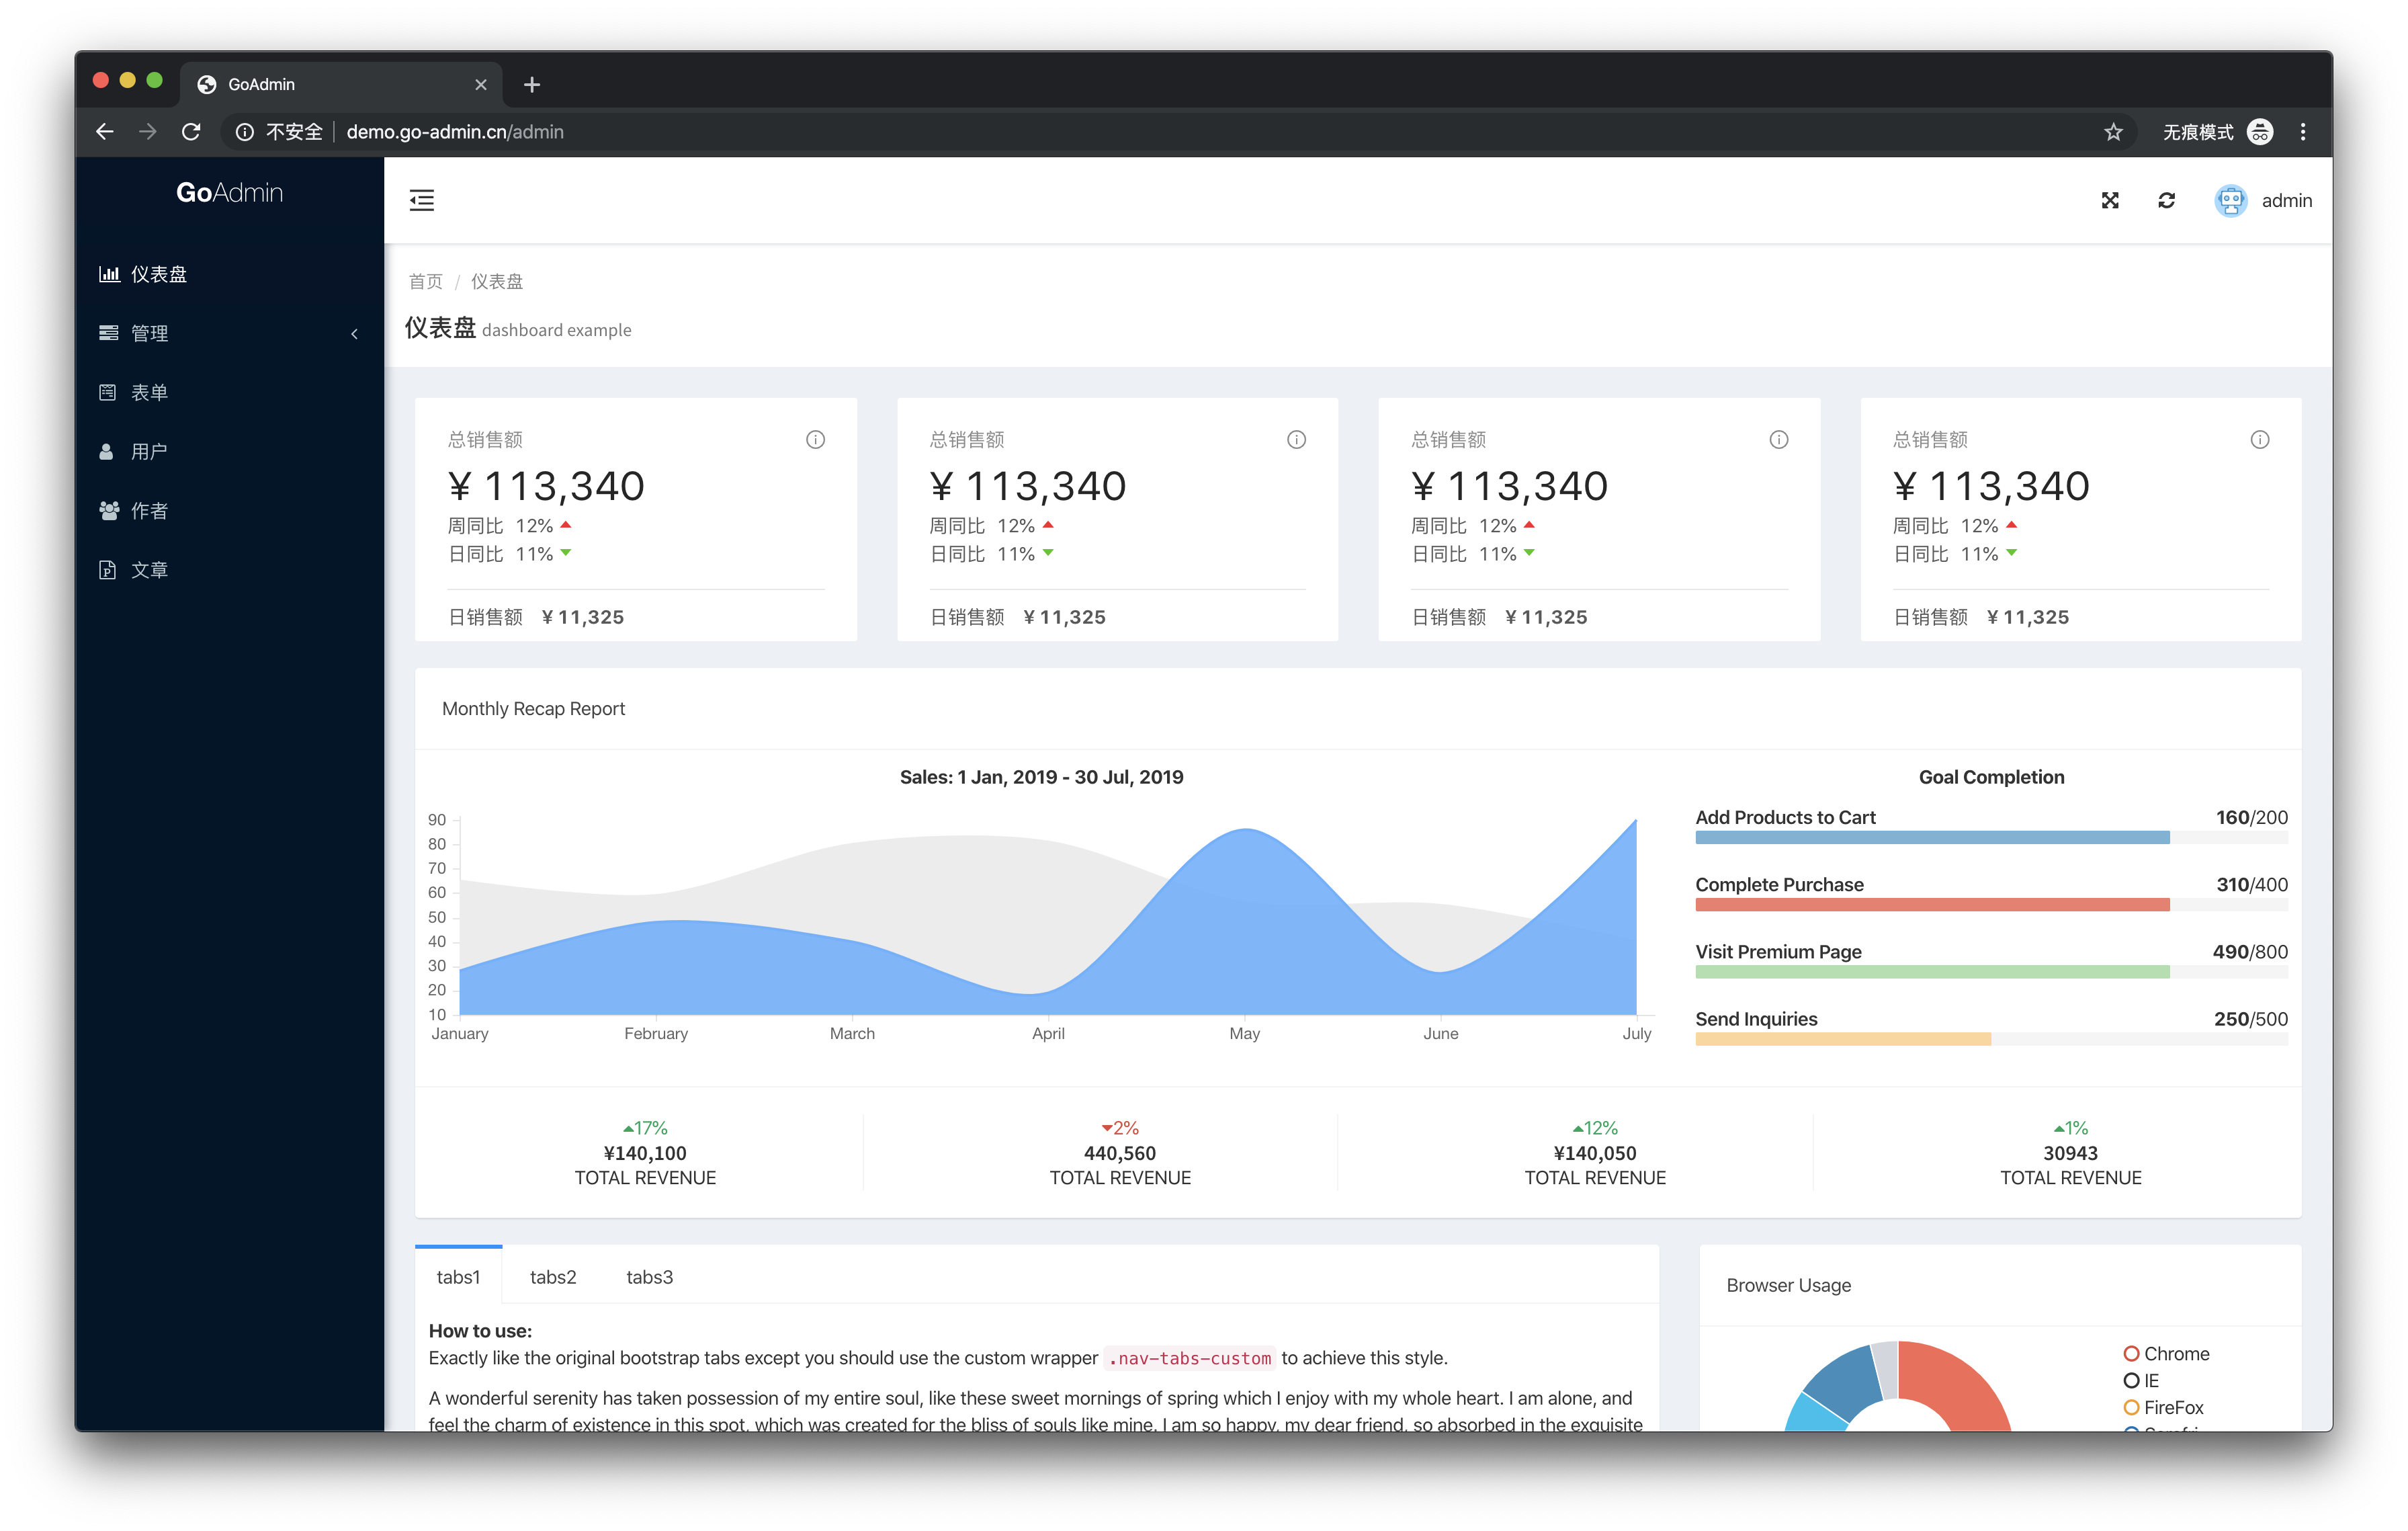Screen dimensions: 2408x1531
Task: Reload page using browser reload button
Action: (x=191, y=132)
